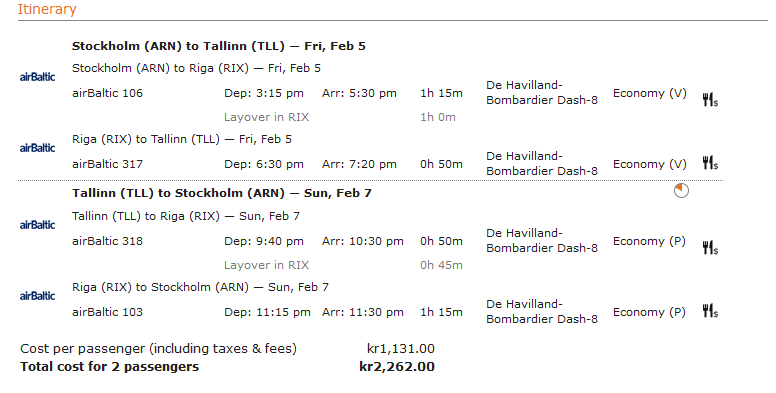
Task: Click the meal-for-purchase icon for airBaltic 318
Action: (710, 247)
